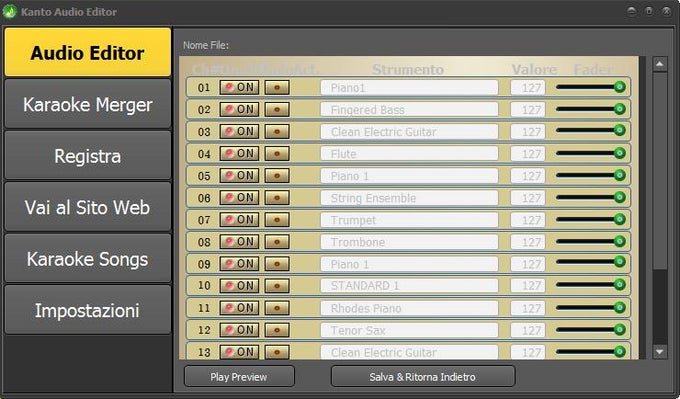The height and width of the screenshot is (399, 680).
Task: Click channel 01 fader knob
Action: [x=620, y=87]
